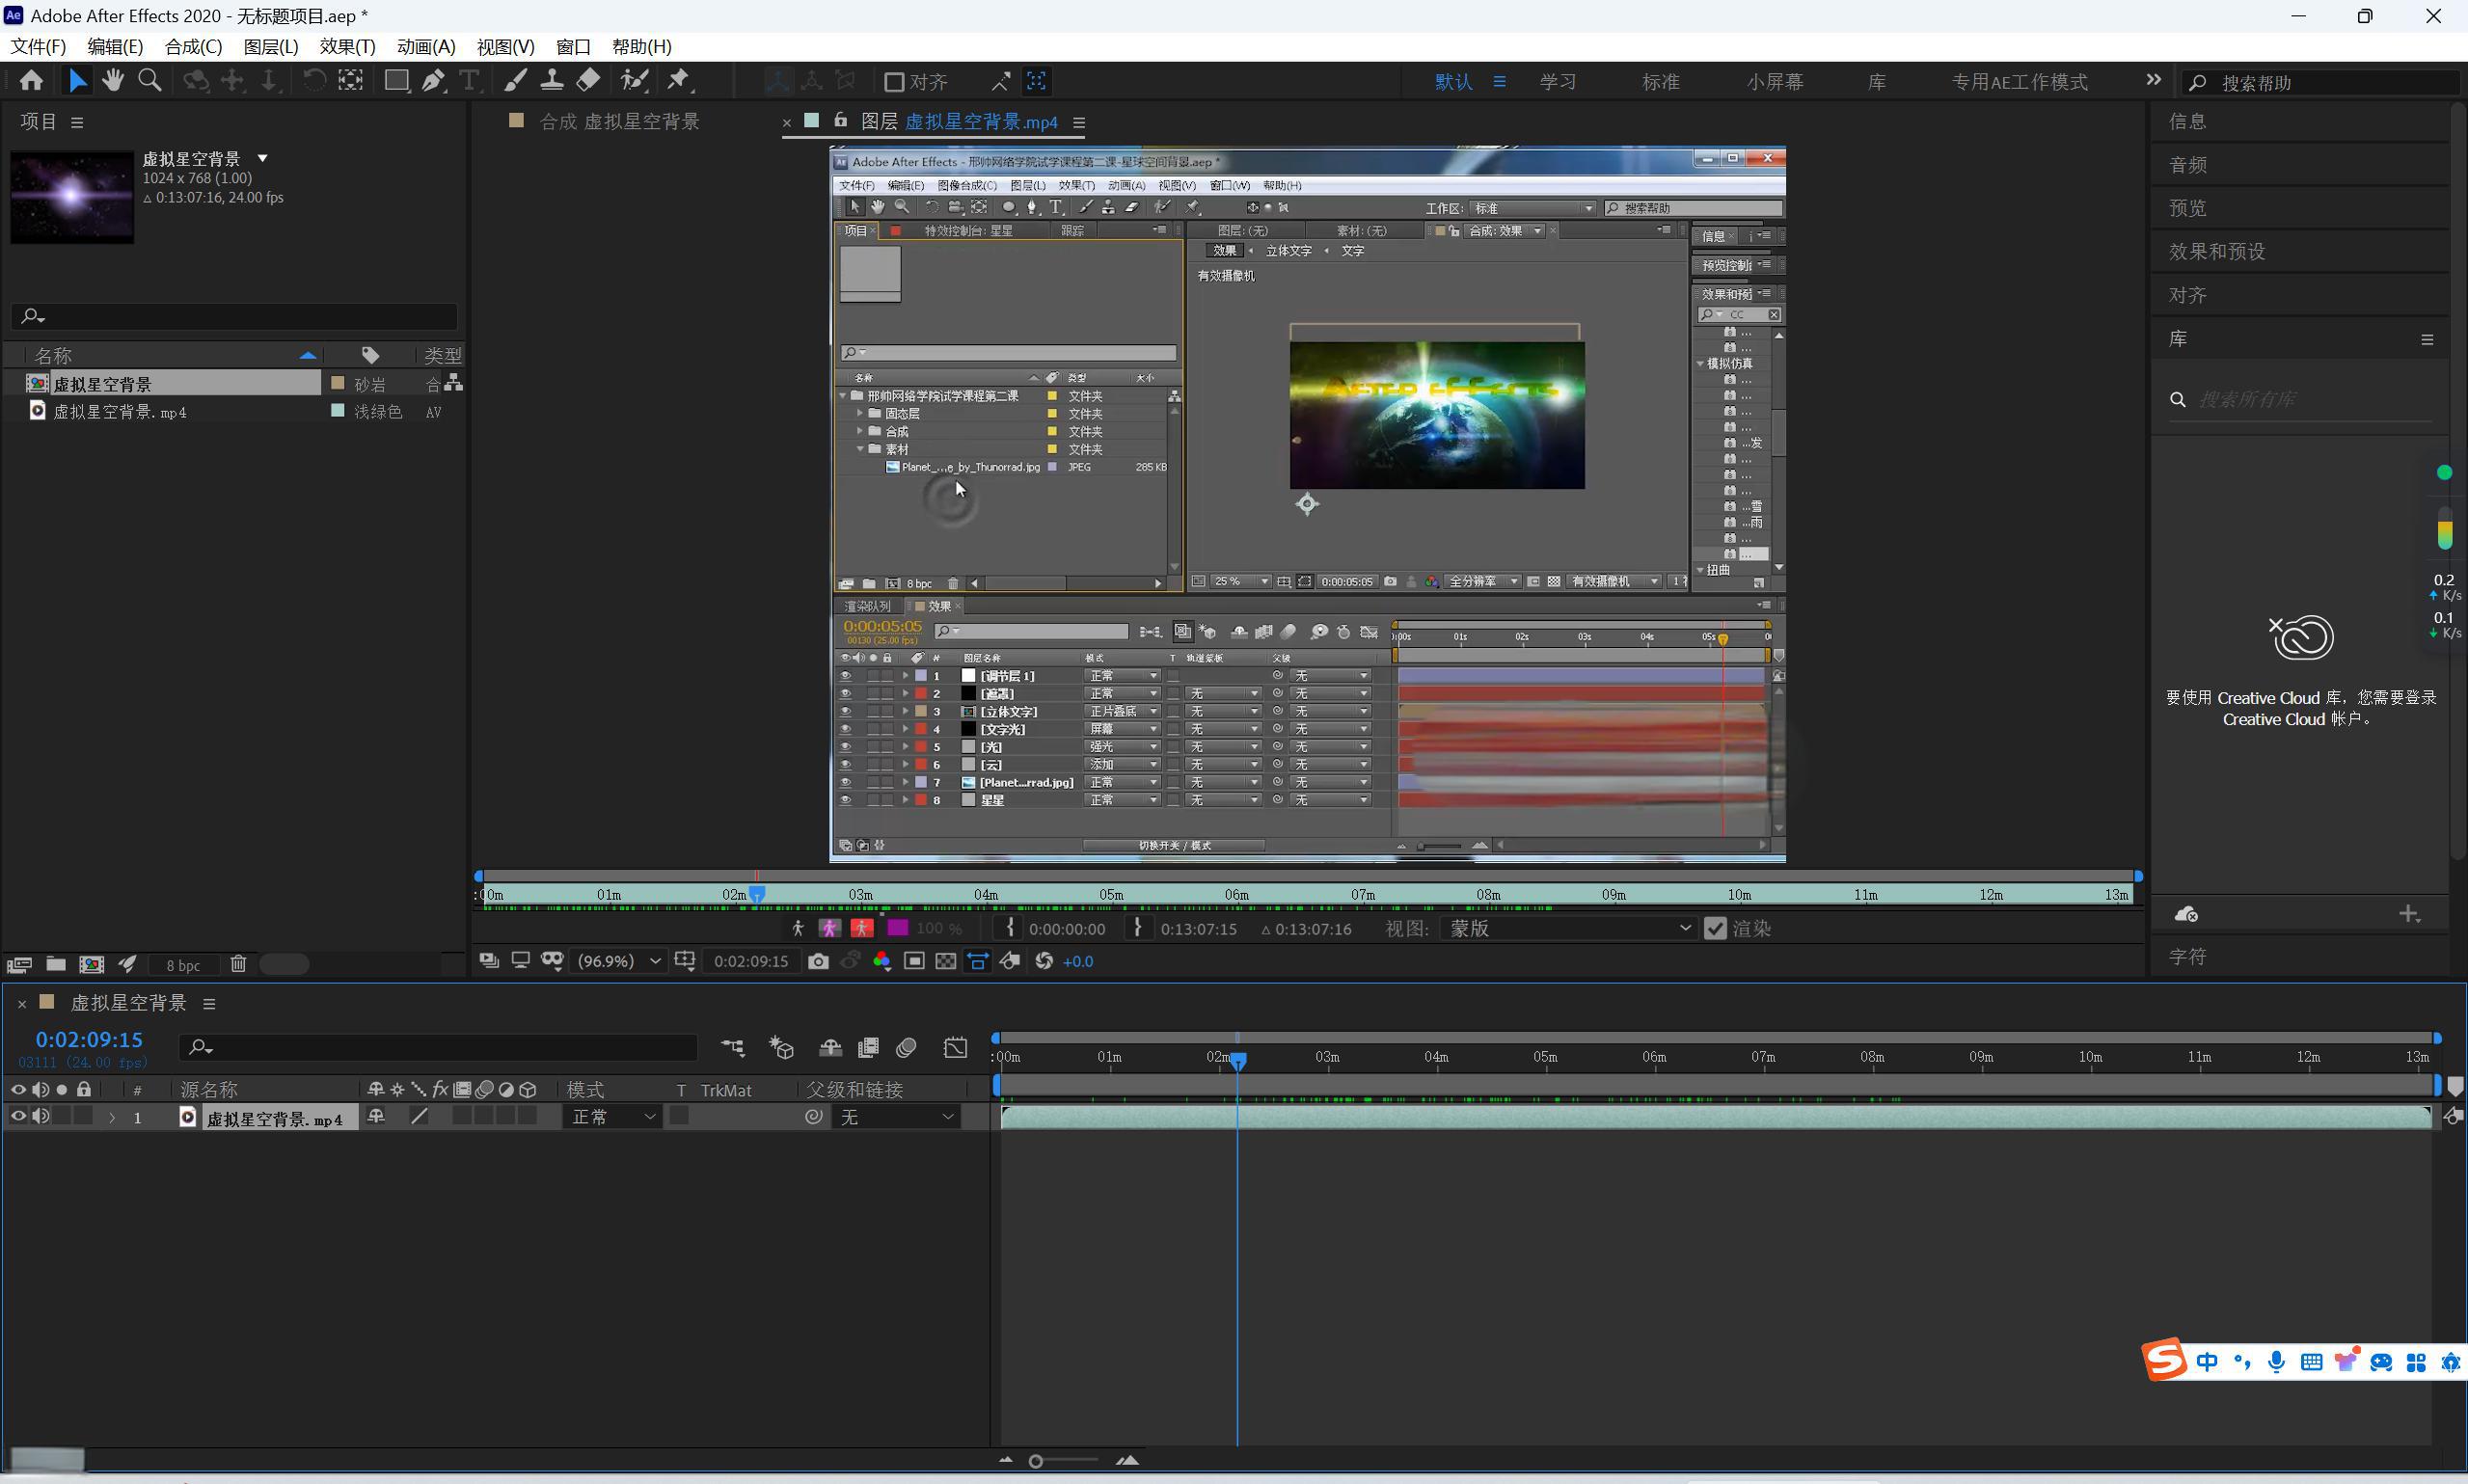This screenshot has height=1484, width=2468.
Task: Click the snapshot camera icon in viewer
Action: (x=818, y=961)
